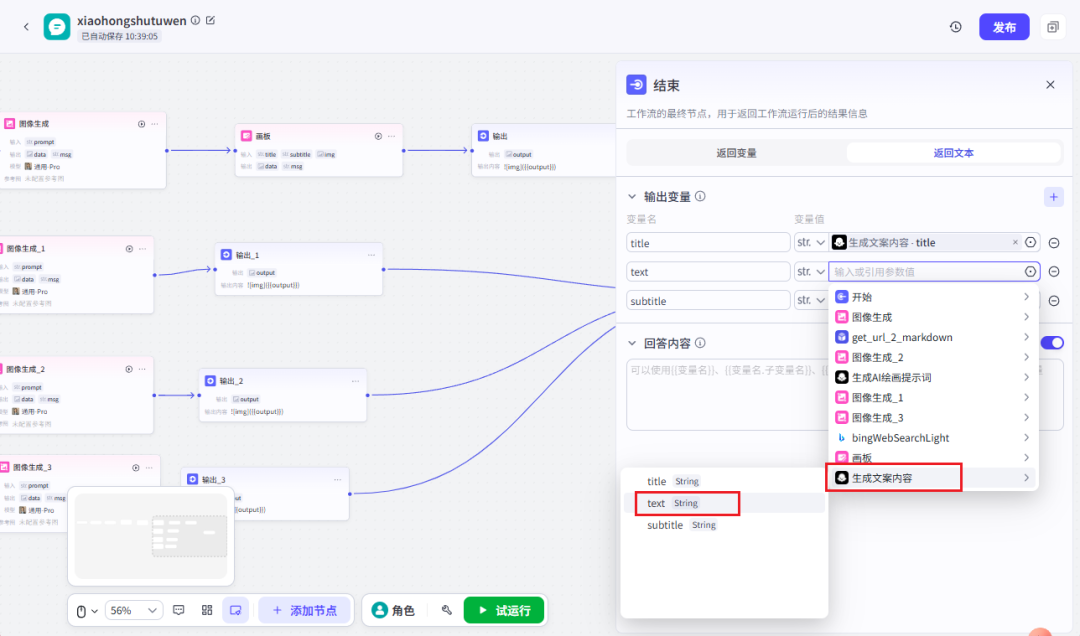
Task: Open the mouse interaction mode dropdown
Action: click(86, 611)
